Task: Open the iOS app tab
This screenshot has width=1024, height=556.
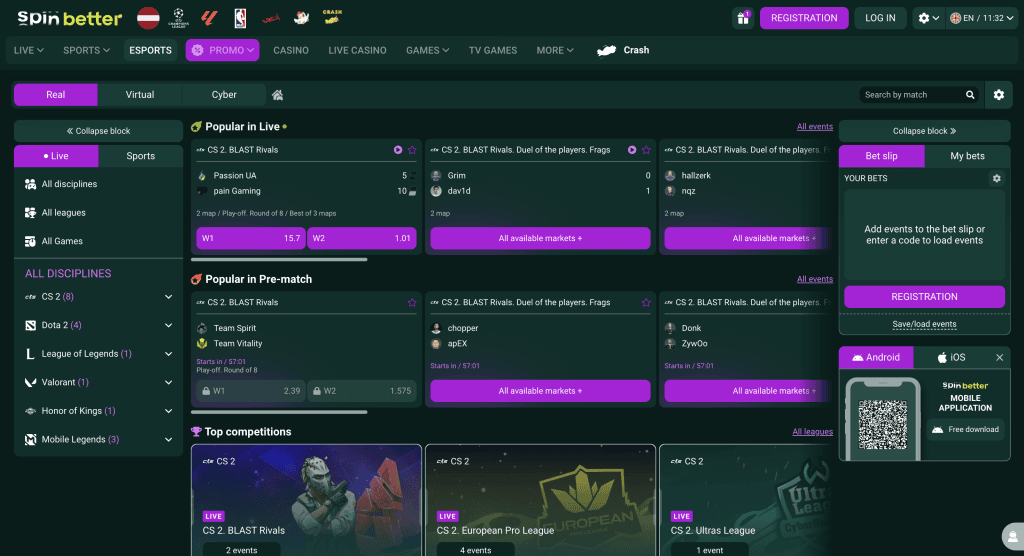Action: coord(951,357)
